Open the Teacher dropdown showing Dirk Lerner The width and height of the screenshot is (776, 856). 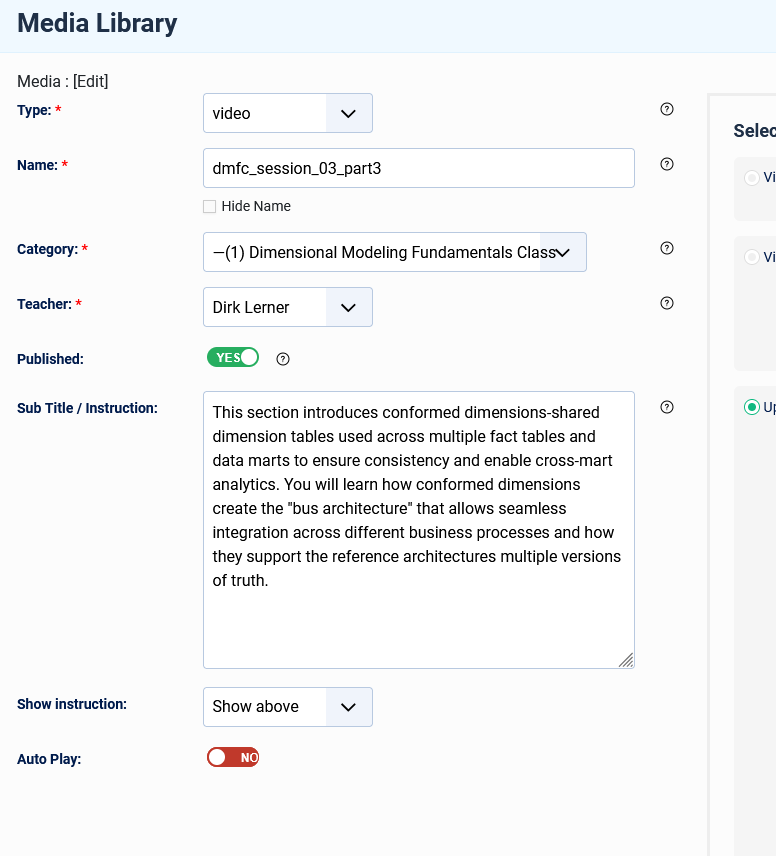[288, 307]
